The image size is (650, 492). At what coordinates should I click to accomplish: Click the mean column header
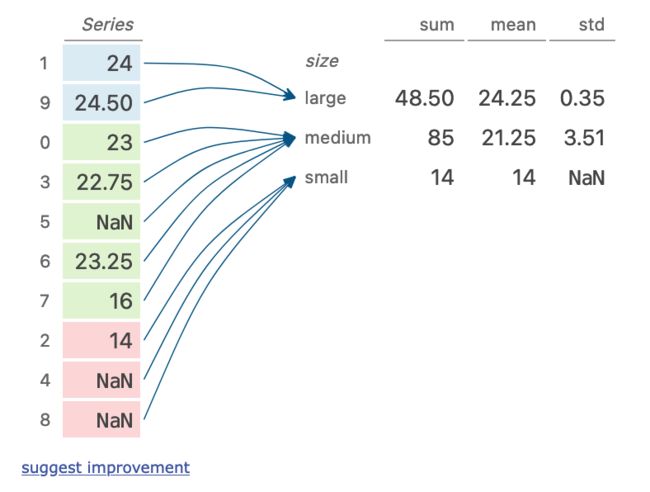(513, 25)
